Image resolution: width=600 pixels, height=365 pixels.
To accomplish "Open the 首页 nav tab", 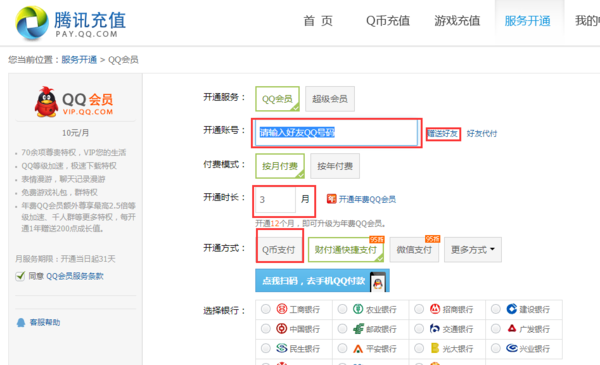I will pos(318,21).
